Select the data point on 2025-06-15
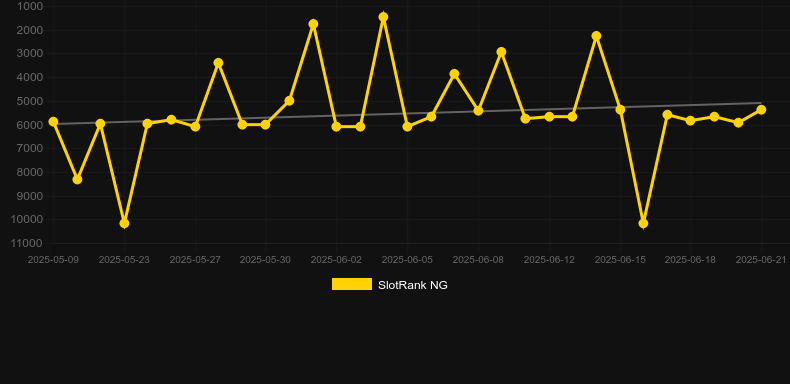Screen dimensions: 790x384 [620, 110]
